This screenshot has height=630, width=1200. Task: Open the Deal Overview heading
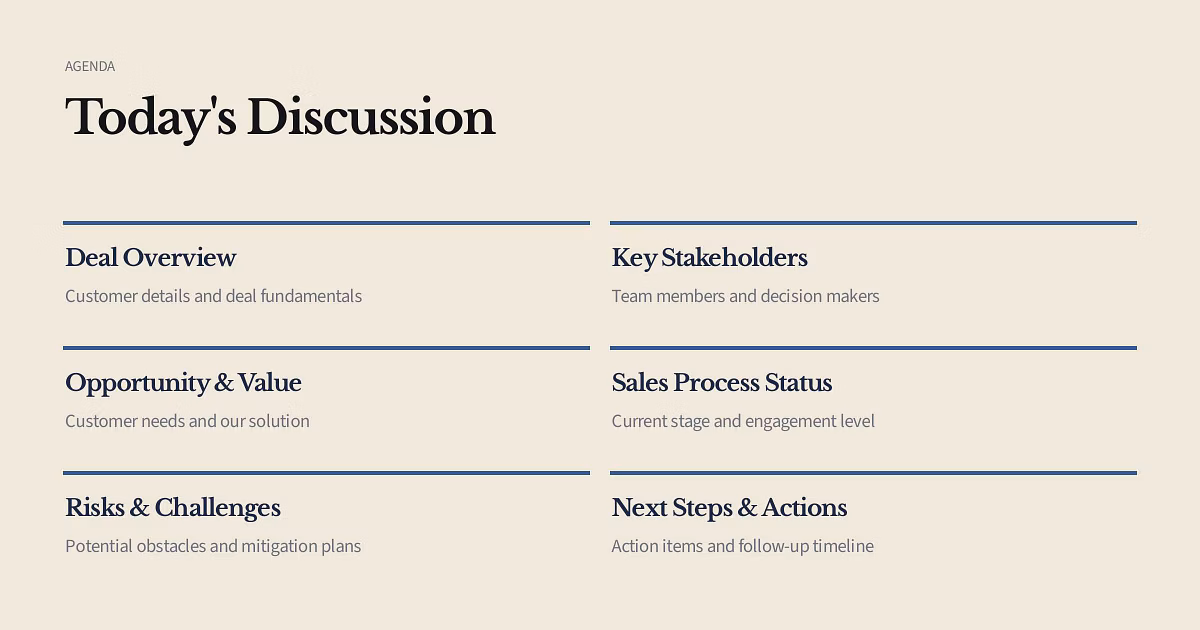[151, 258]
